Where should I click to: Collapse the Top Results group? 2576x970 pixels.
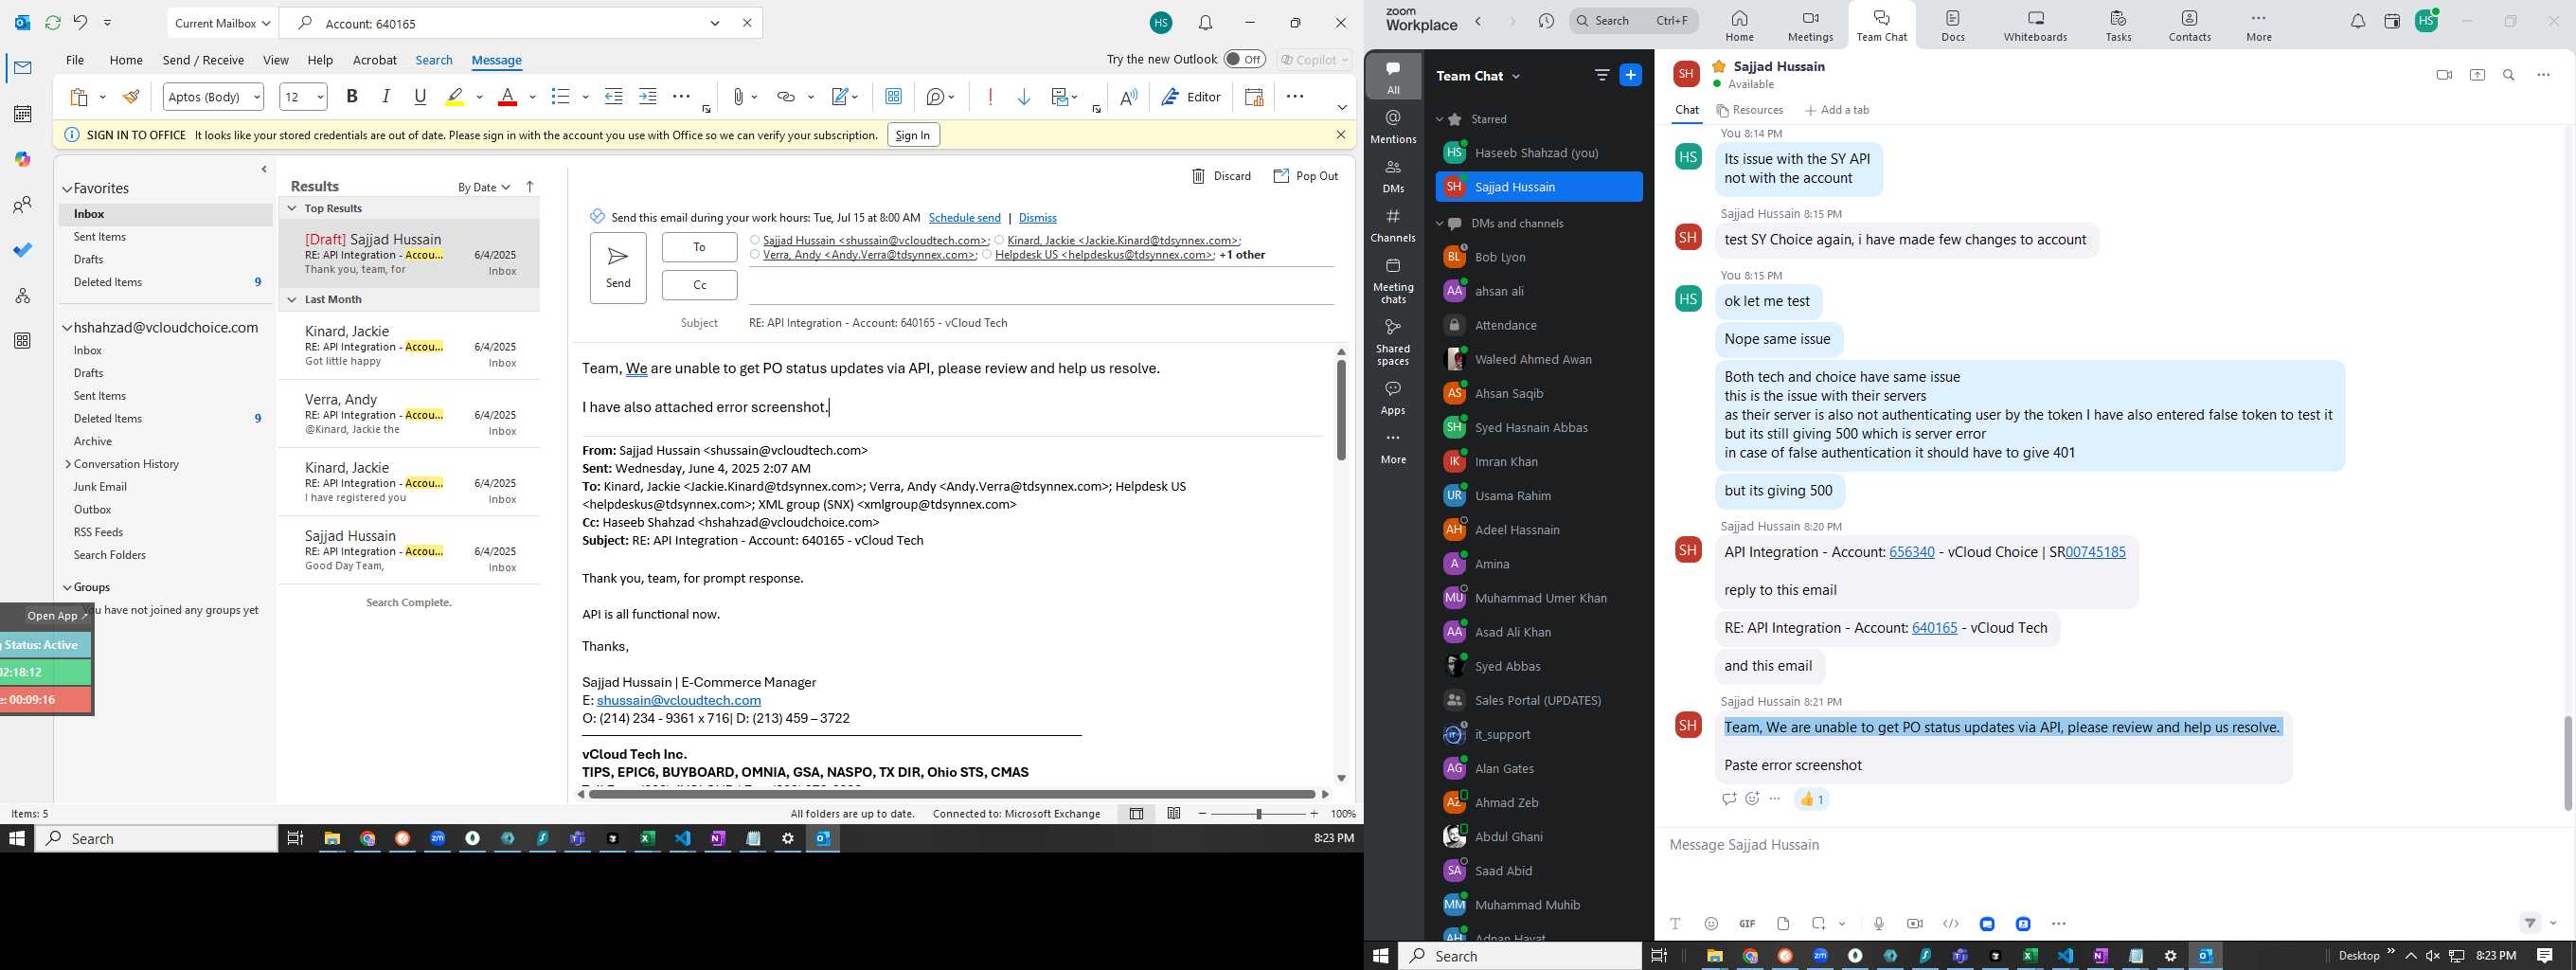click(x=293, y=208)
